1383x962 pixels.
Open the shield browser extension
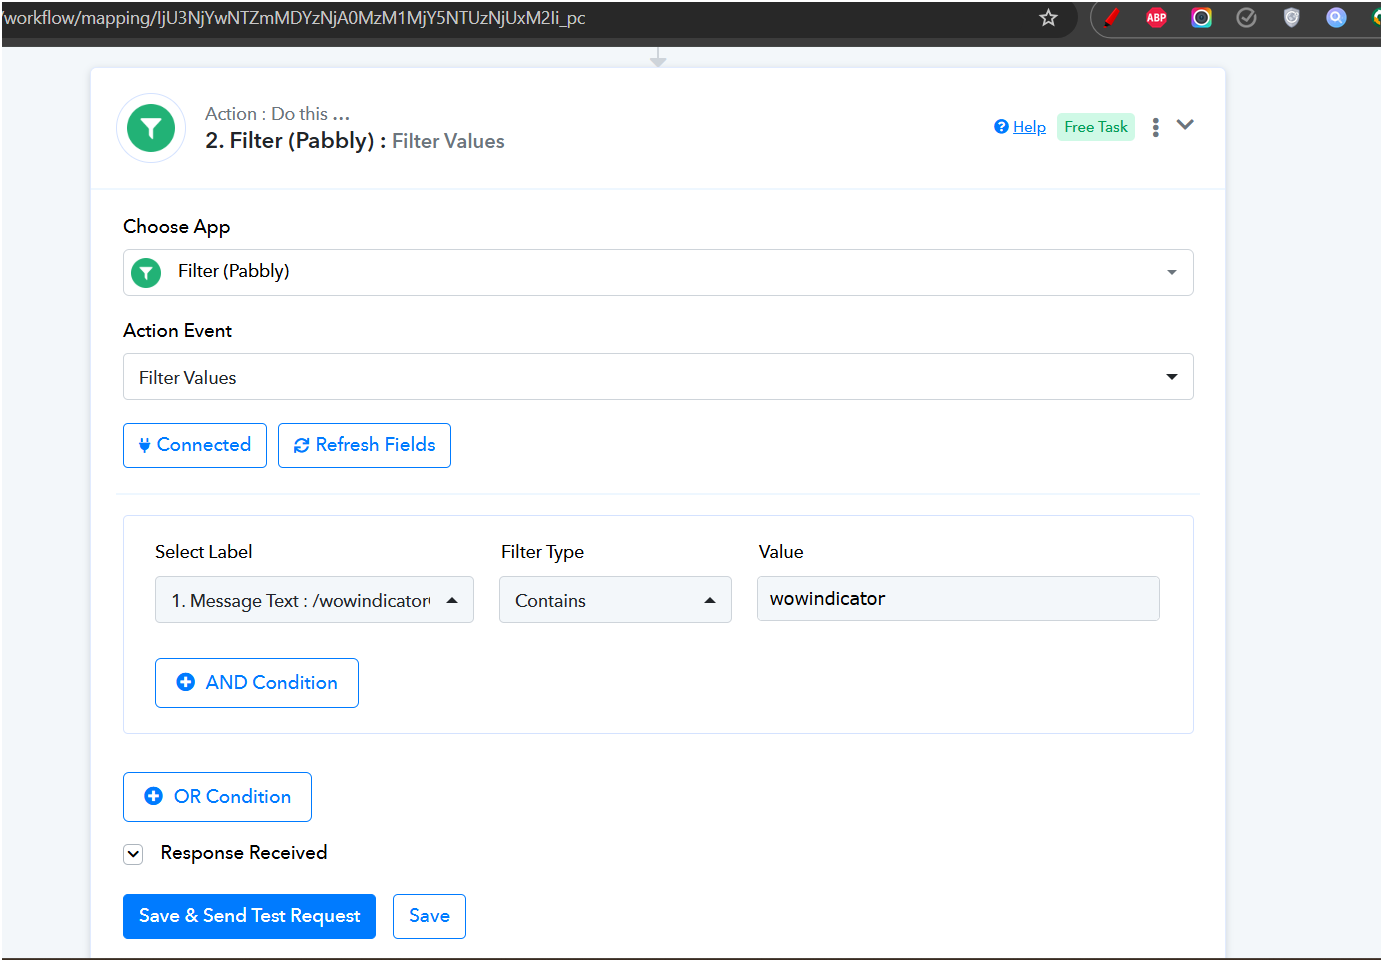pyautogui.click(x=1291, y=17)
